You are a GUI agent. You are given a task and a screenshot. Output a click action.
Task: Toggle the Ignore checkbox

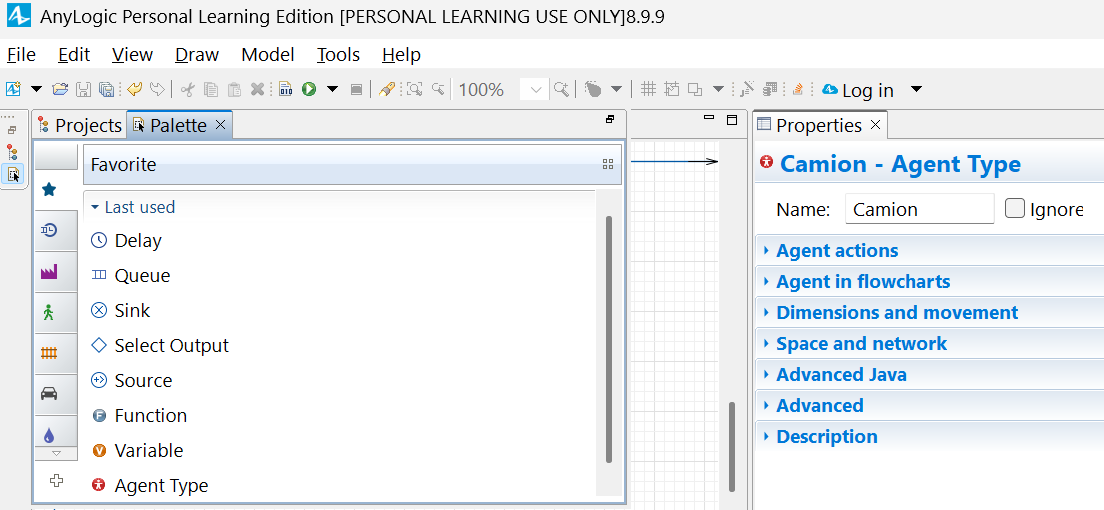1015,209
